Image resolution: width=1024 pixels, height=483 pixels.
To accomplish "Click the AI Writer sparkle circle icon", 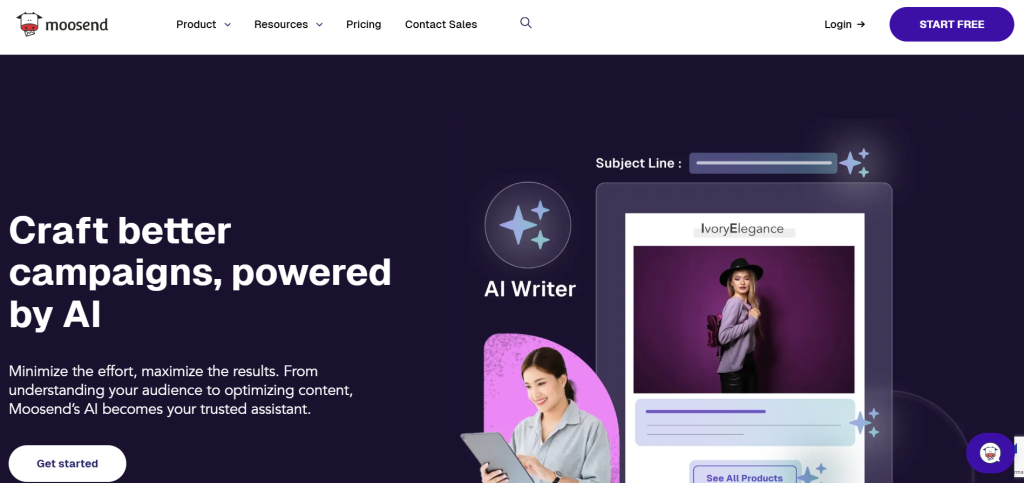I will [528, 225].
